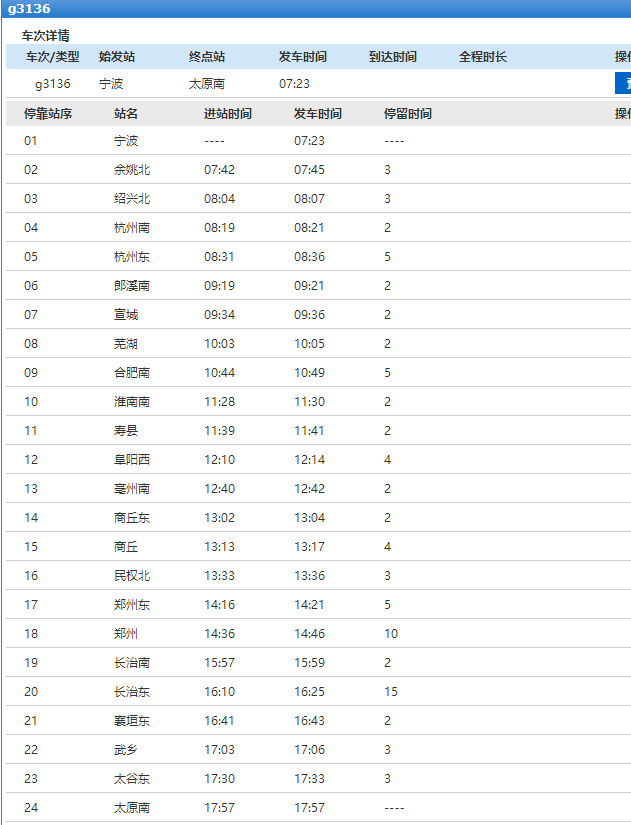Viewport: 631px width, 825px height.
Task: Click the 商丘东 station row
Action: [318, 517]
